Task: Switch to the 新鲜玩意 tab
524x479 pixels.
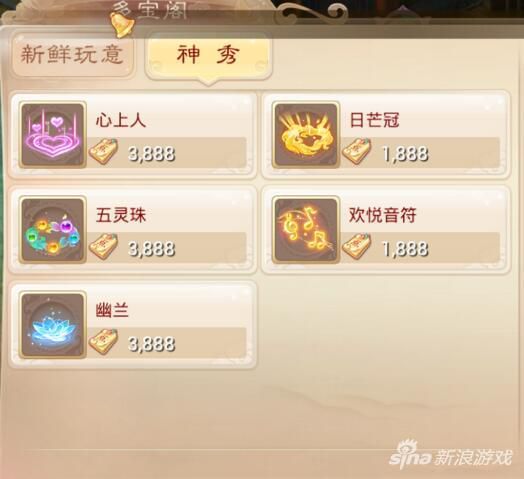Action: [72, 55]
